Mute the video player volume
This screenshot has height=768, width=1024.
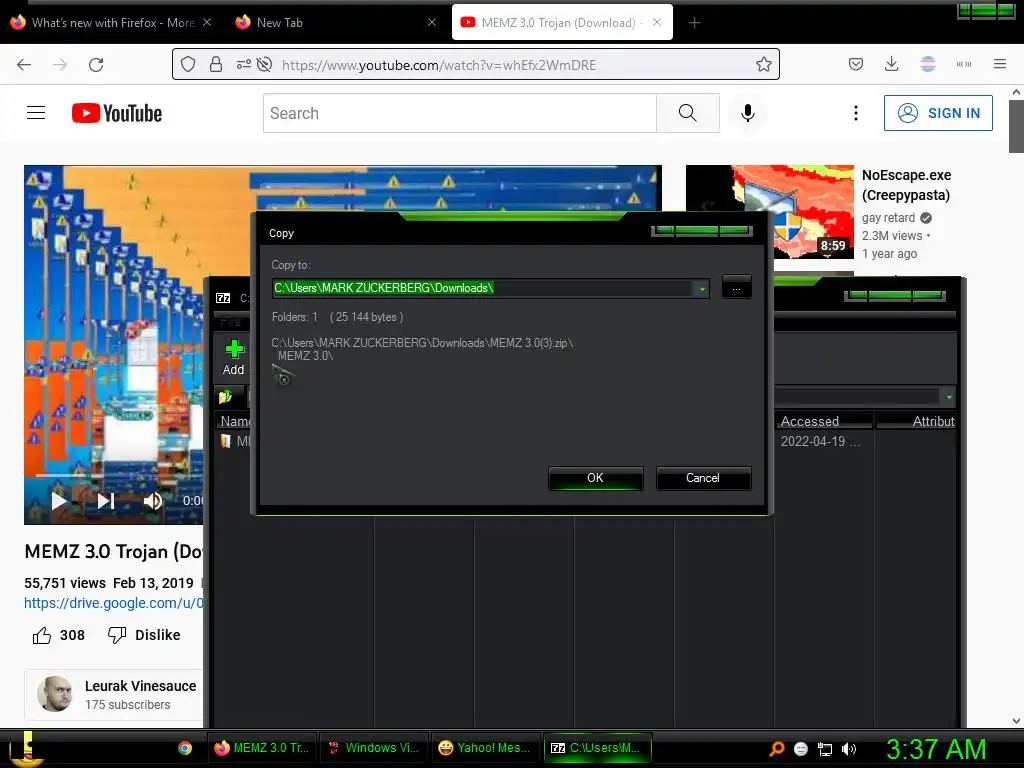tap(153, 501)
